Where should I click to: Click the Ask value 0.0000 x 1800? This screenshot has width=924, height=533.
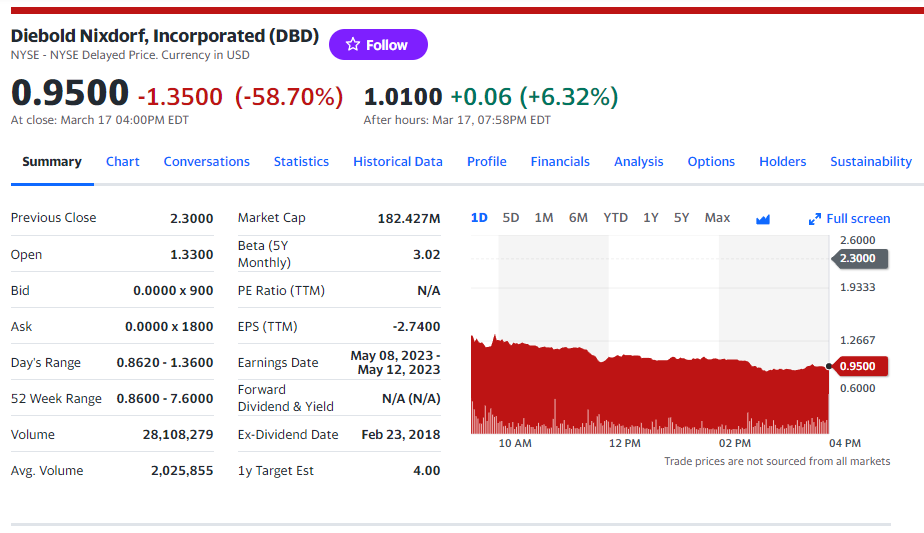(169, 327)
